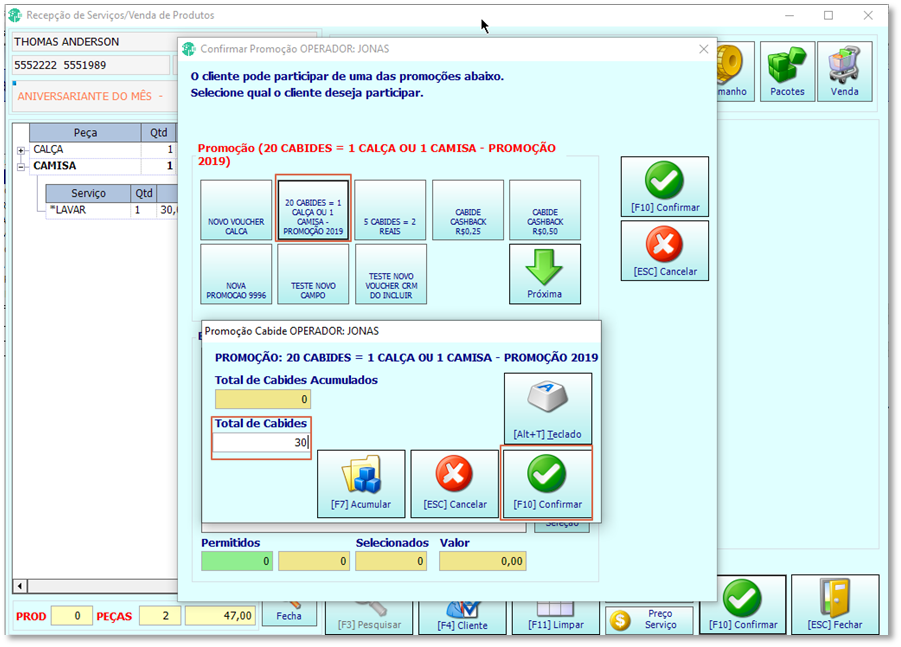Click ESC Fechar door button
The image size is (901, 647).
(835, 604)
